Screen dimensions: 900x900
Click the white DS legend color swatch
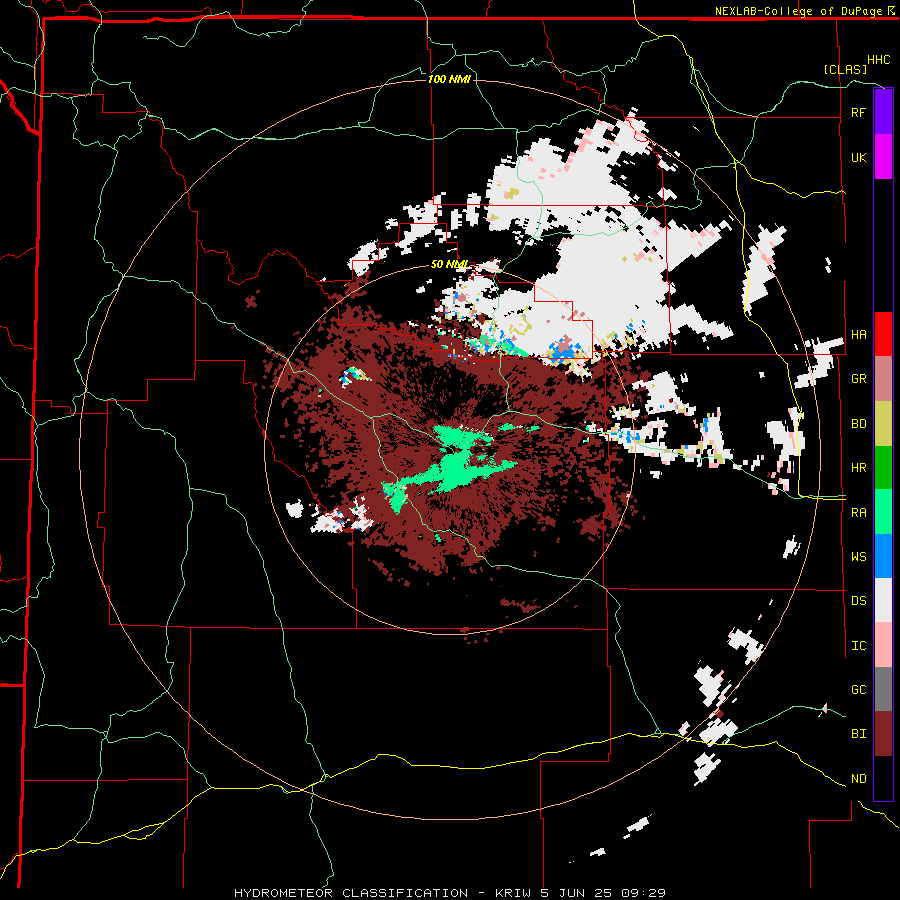883,600
